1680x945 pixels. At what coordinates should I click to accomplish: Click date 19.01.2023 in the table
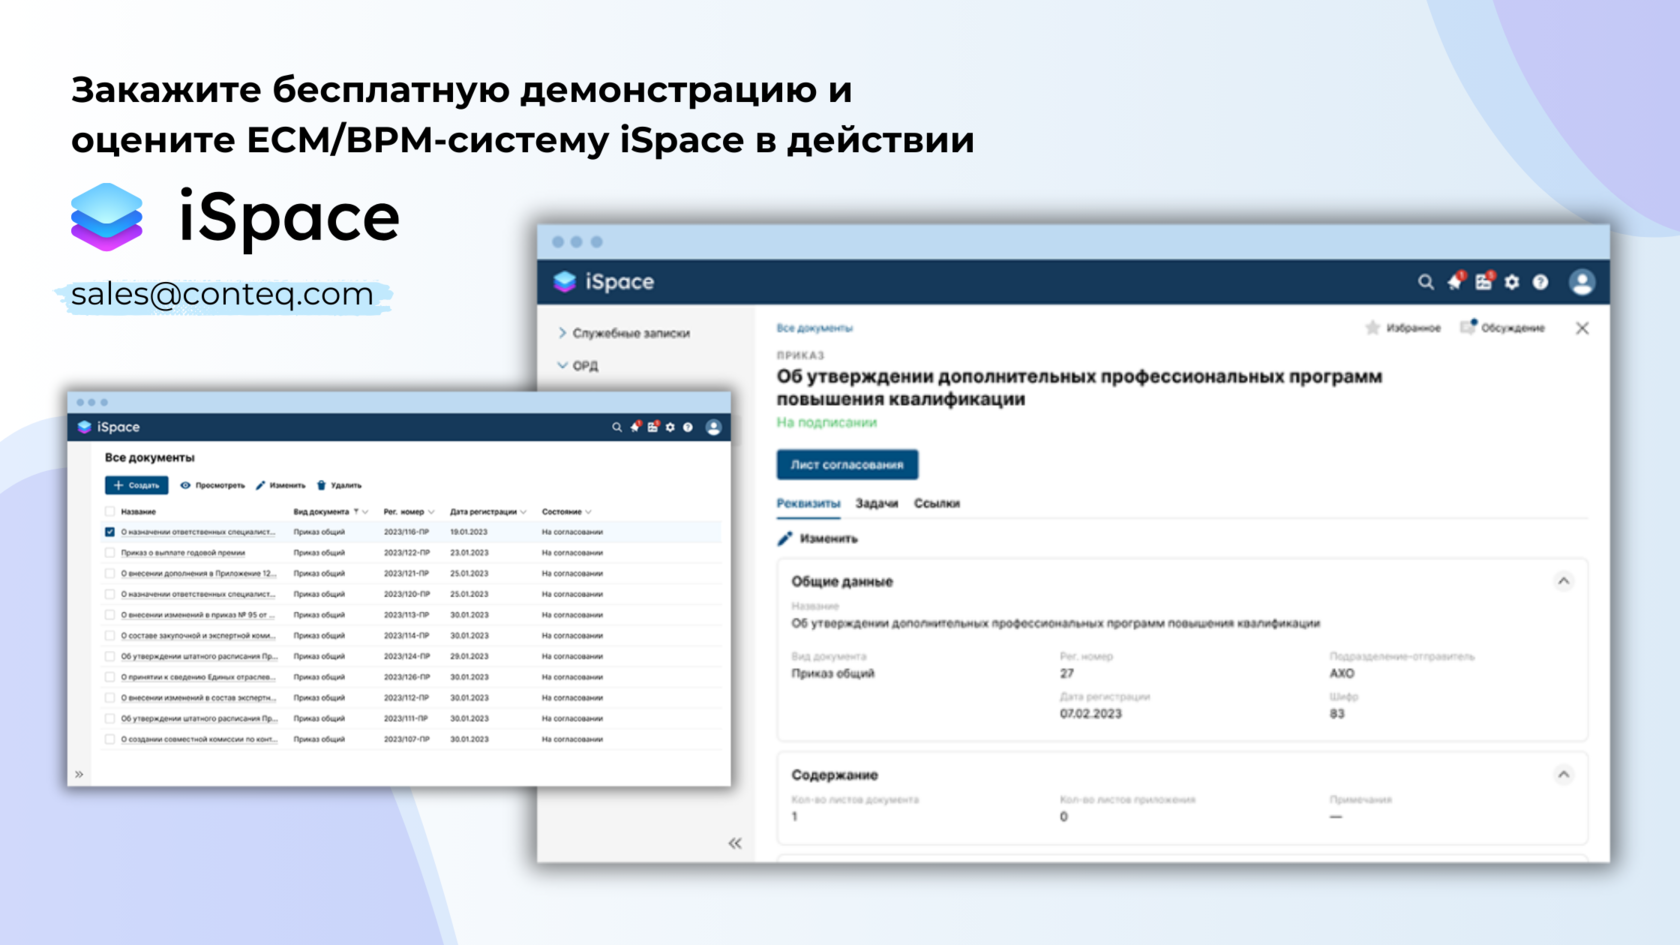click(x=469, y=532)
